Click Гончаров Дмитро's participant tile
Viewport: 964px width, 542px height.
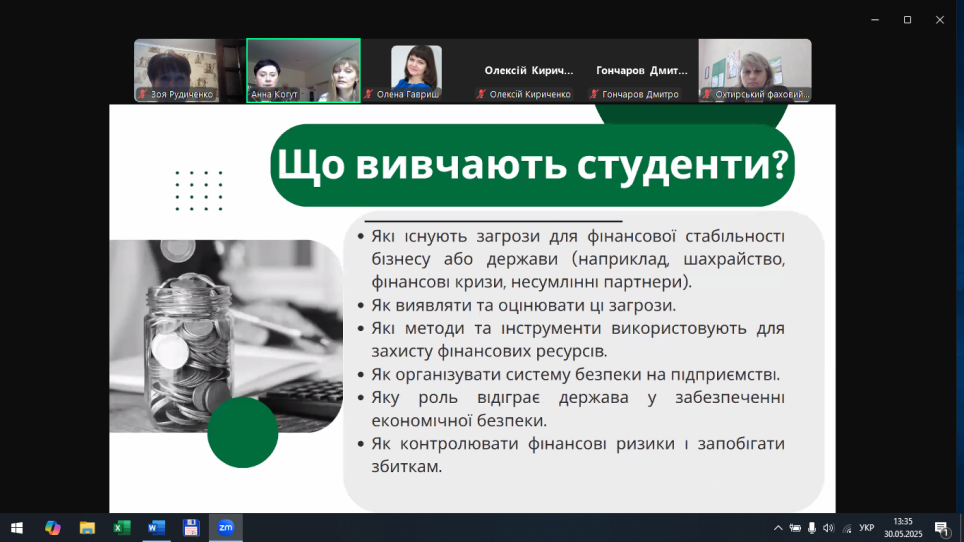click(x=642, y=71)
